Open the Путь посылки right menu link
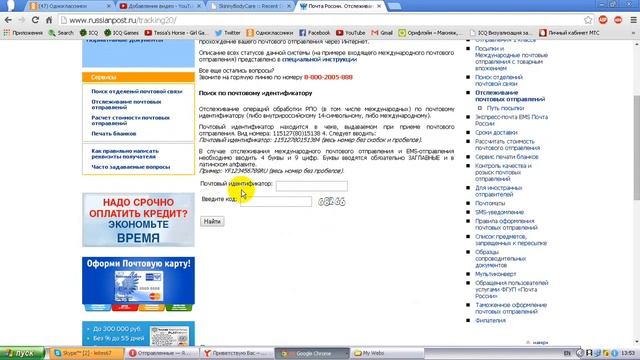Viewport: 640px width, 360px height. pyautogui.click(x=505, y=108)
